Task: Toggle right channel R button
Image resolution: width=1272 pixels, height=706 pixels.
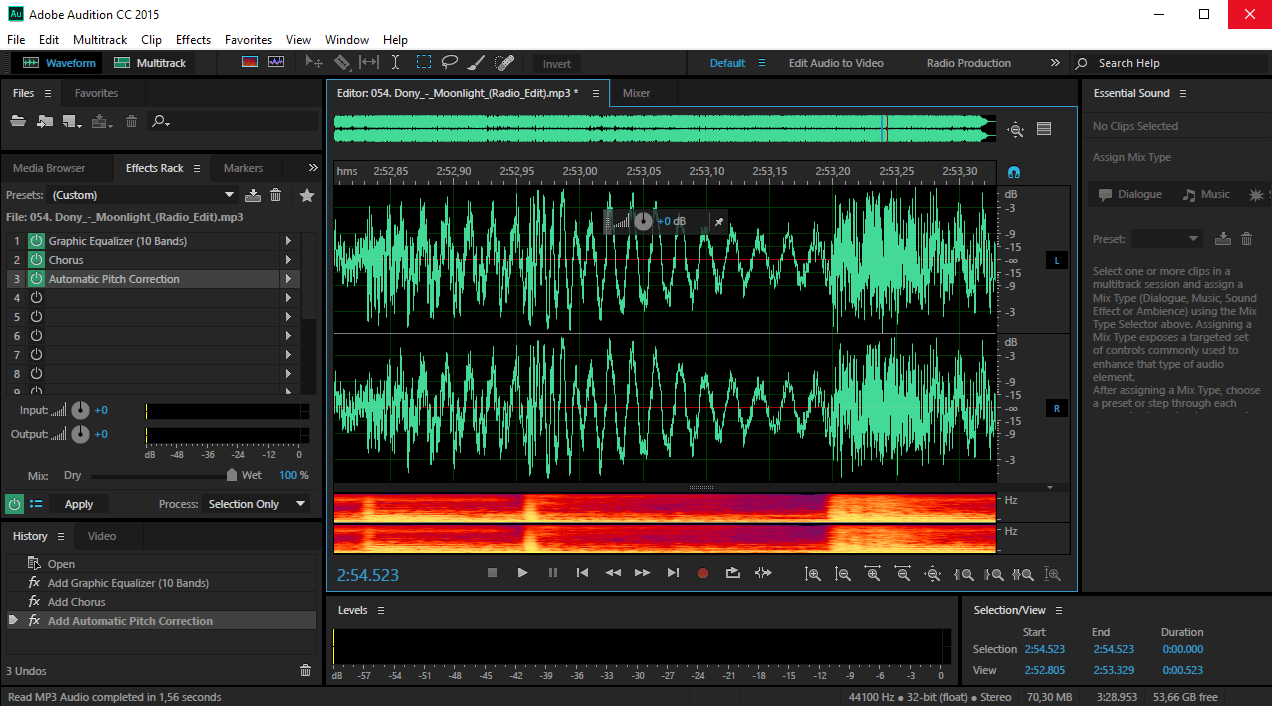Action: (1058, 408)
